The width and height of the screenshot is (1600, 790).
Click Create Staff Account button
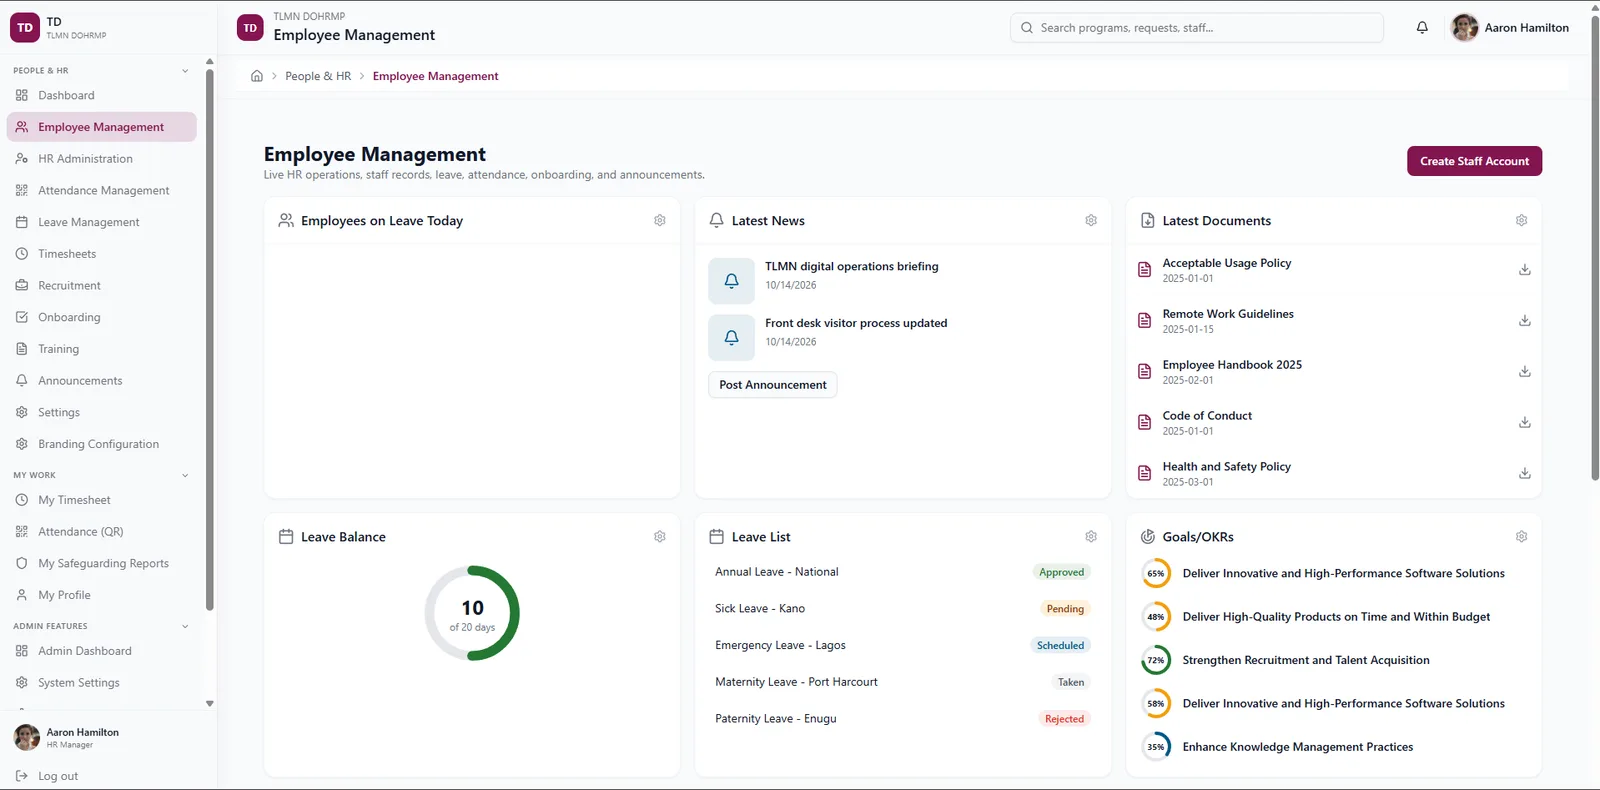pos(1474,161)
